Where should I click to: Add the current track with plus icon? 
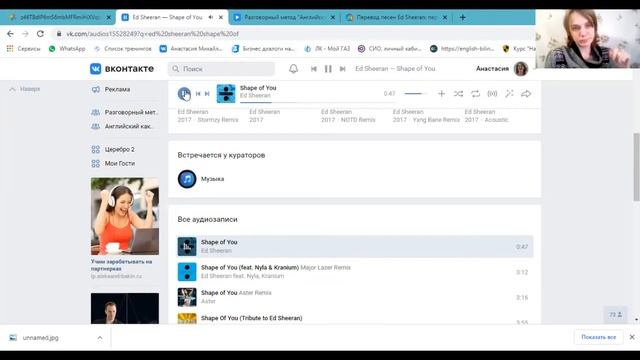coord(441,94)
